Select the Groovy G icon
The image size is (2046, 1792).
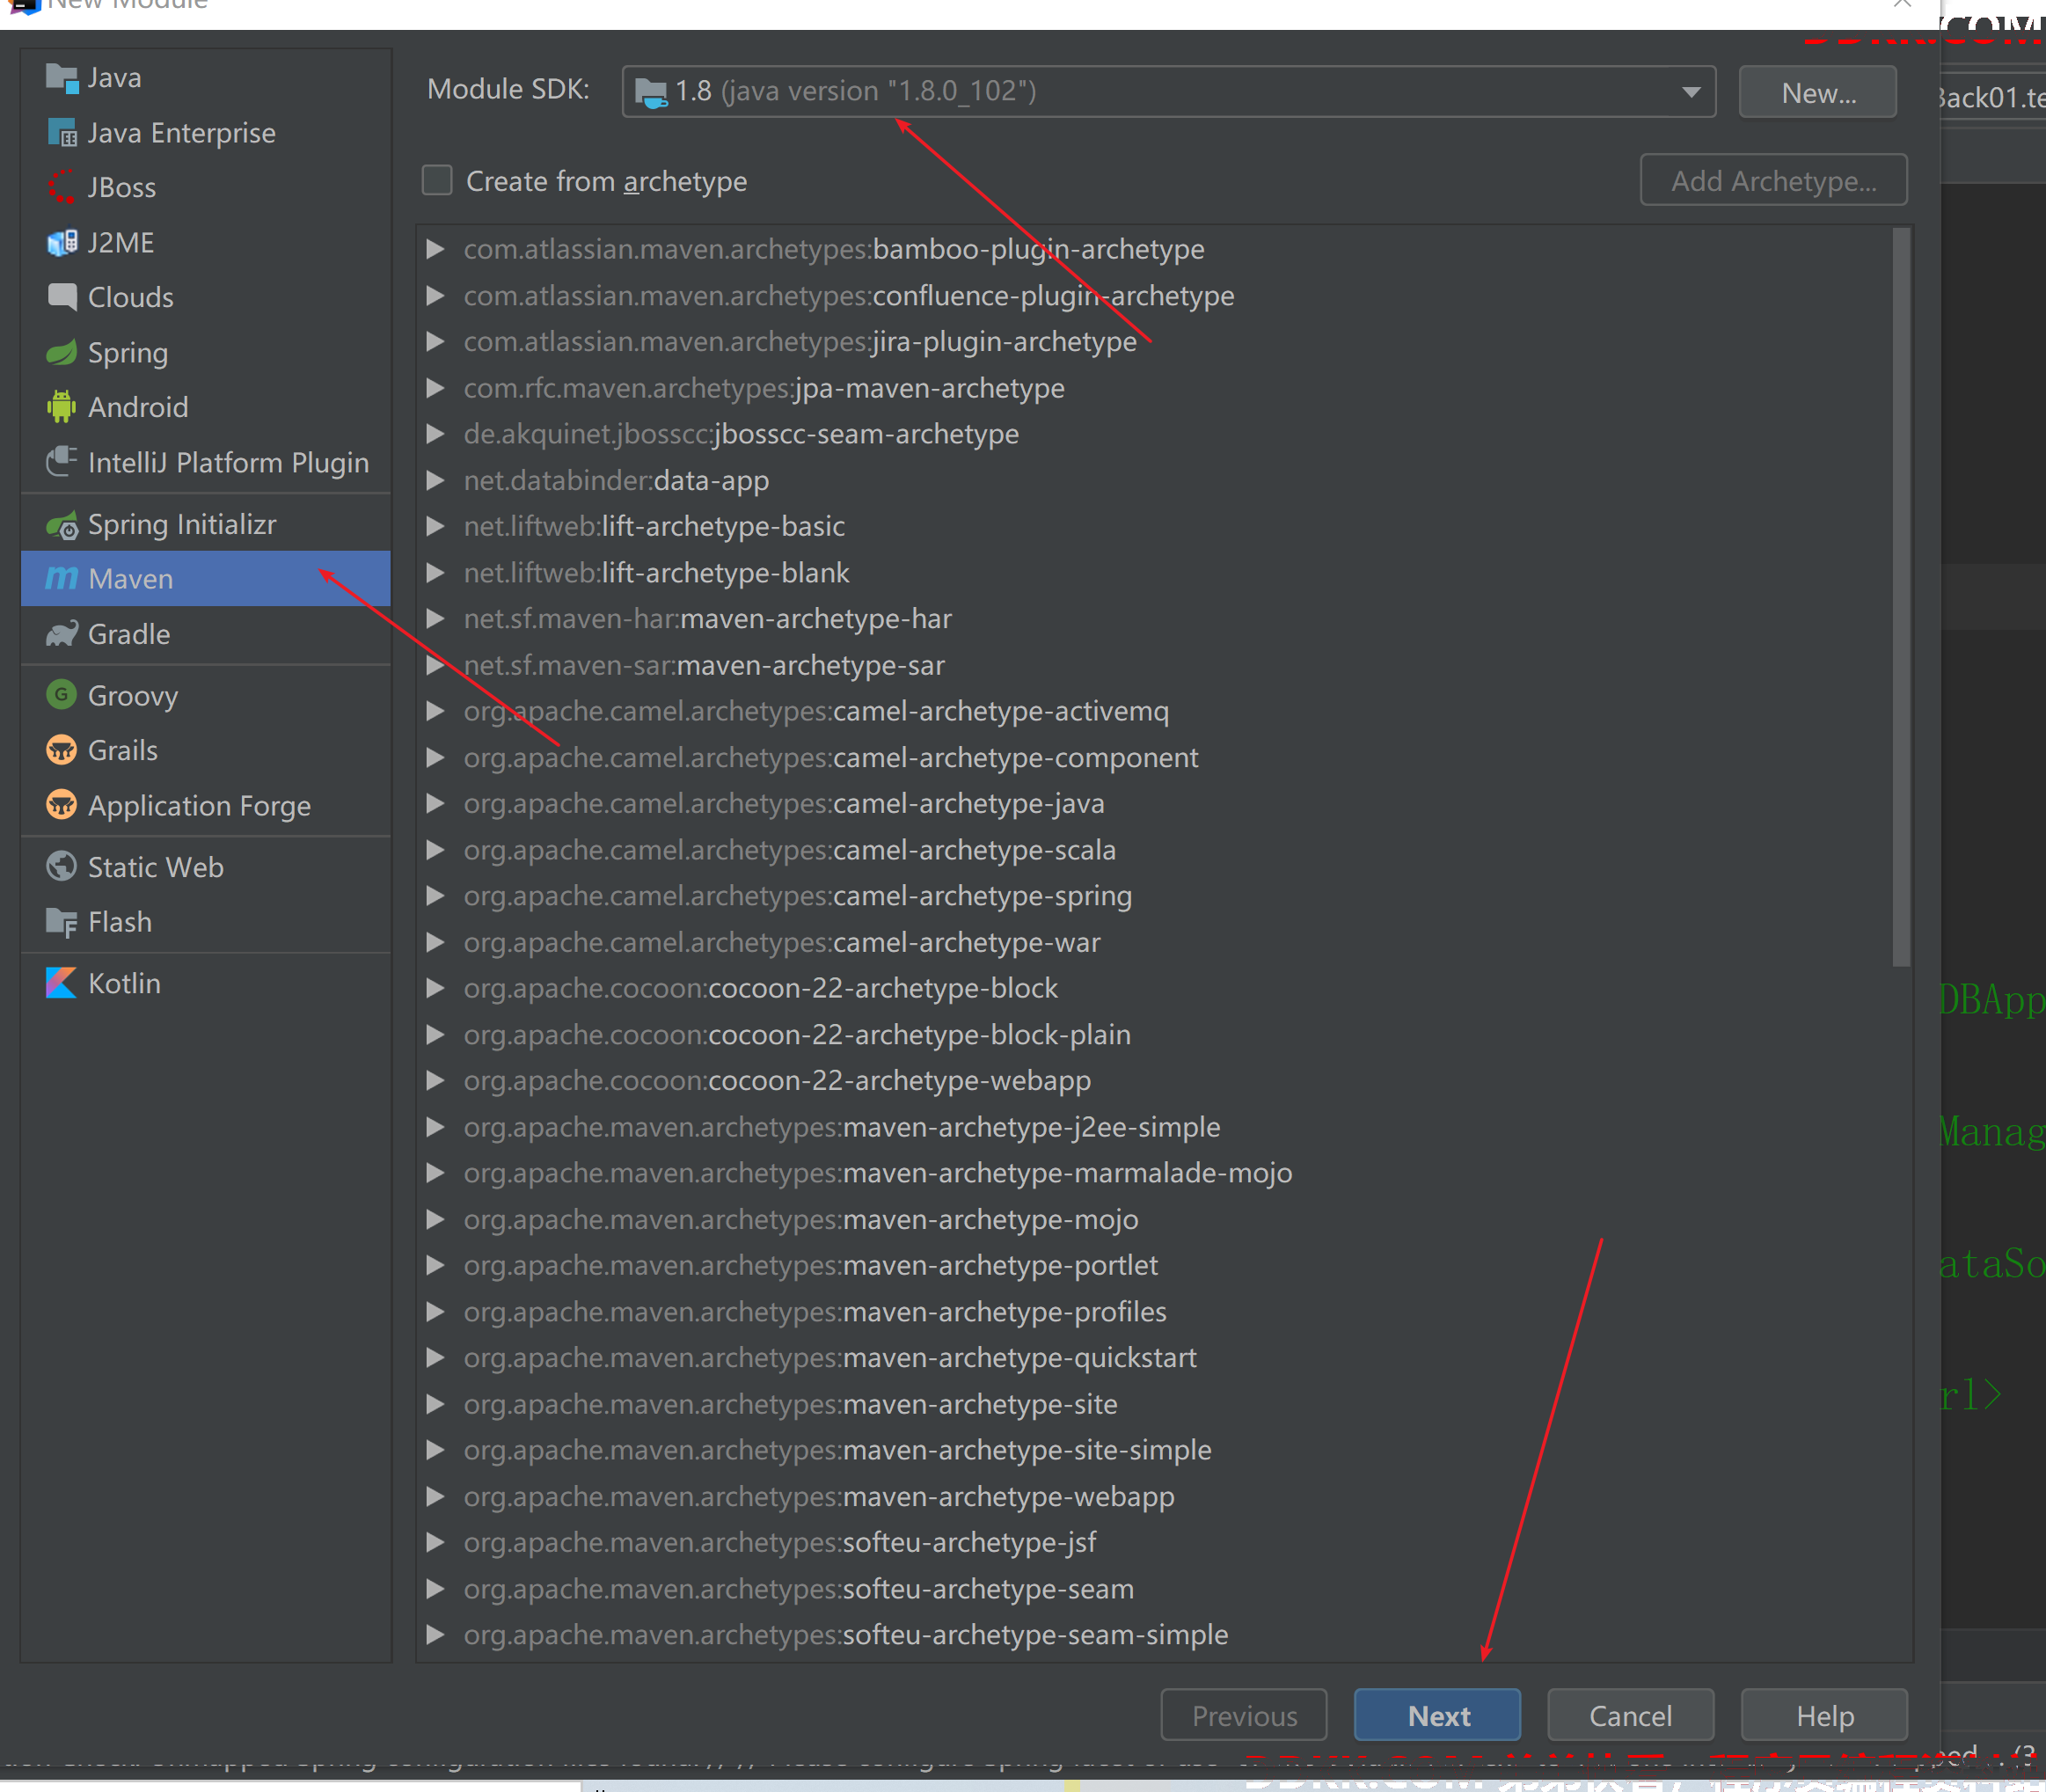click(62, 695)
